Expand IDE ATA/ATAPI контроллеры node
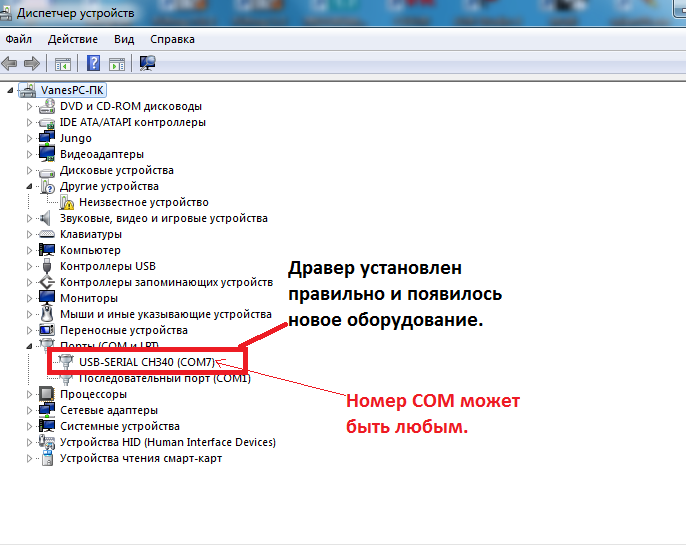Viewport: 686px width, 546px height. (x=29, y=122)
